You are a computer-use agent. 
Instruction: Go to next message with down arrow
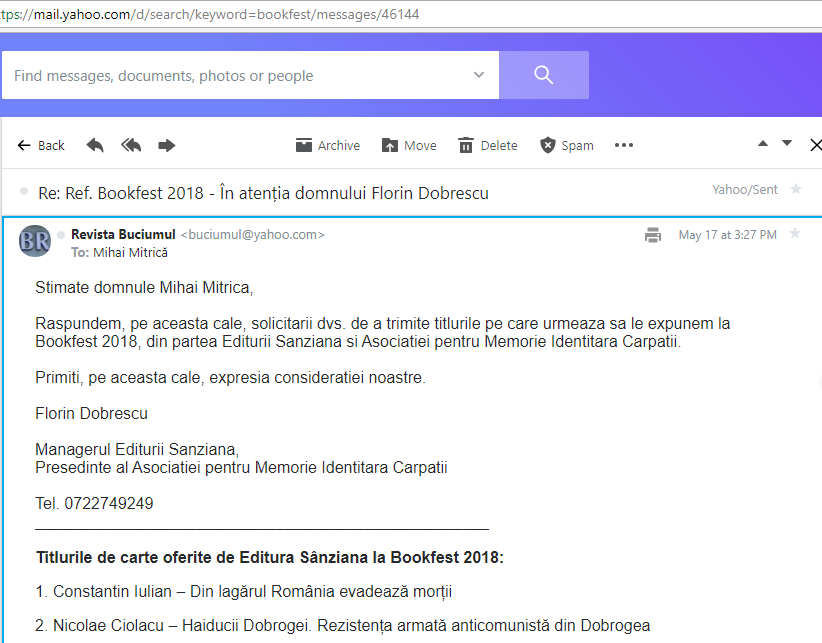[787, 144]
